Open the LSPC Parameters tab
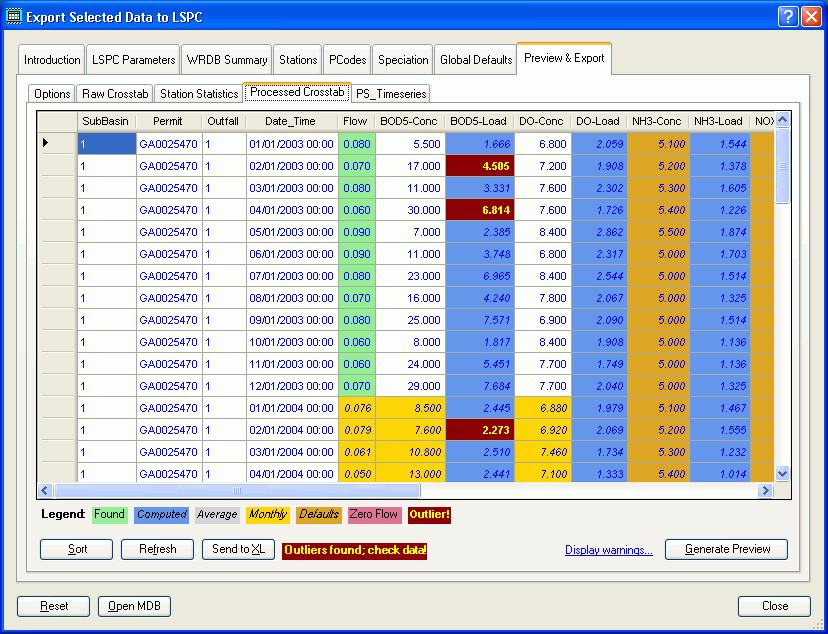This screenshot has width=828, height=634. [132, 58]
